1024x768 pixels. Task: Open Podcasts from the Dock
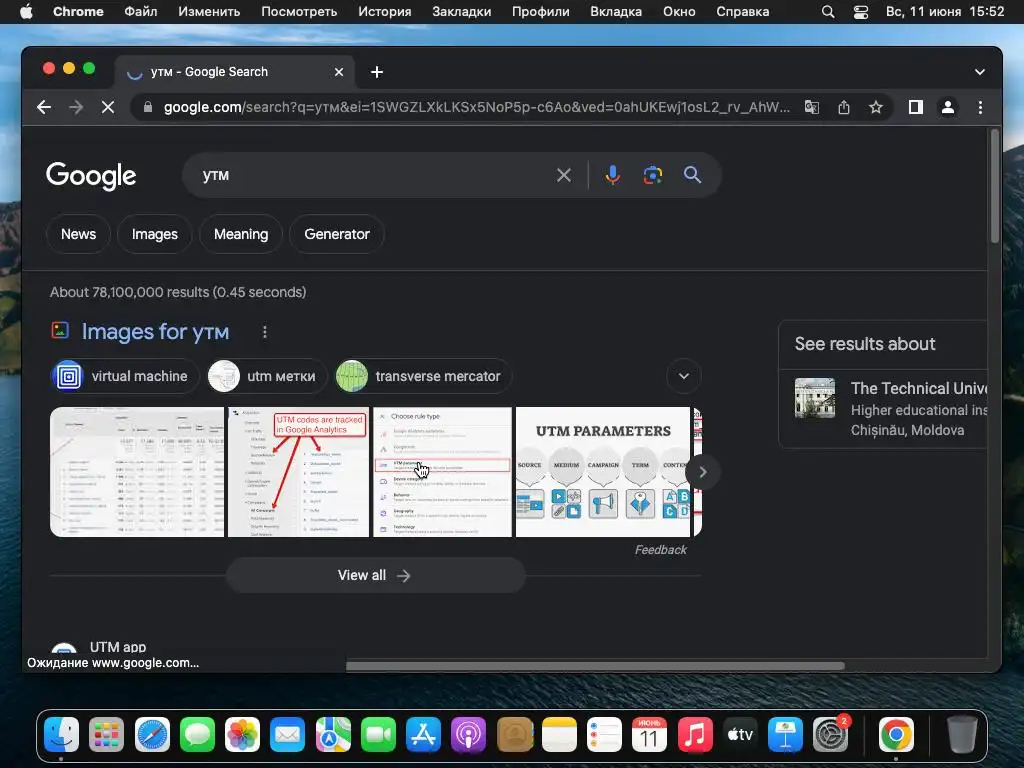469,735
